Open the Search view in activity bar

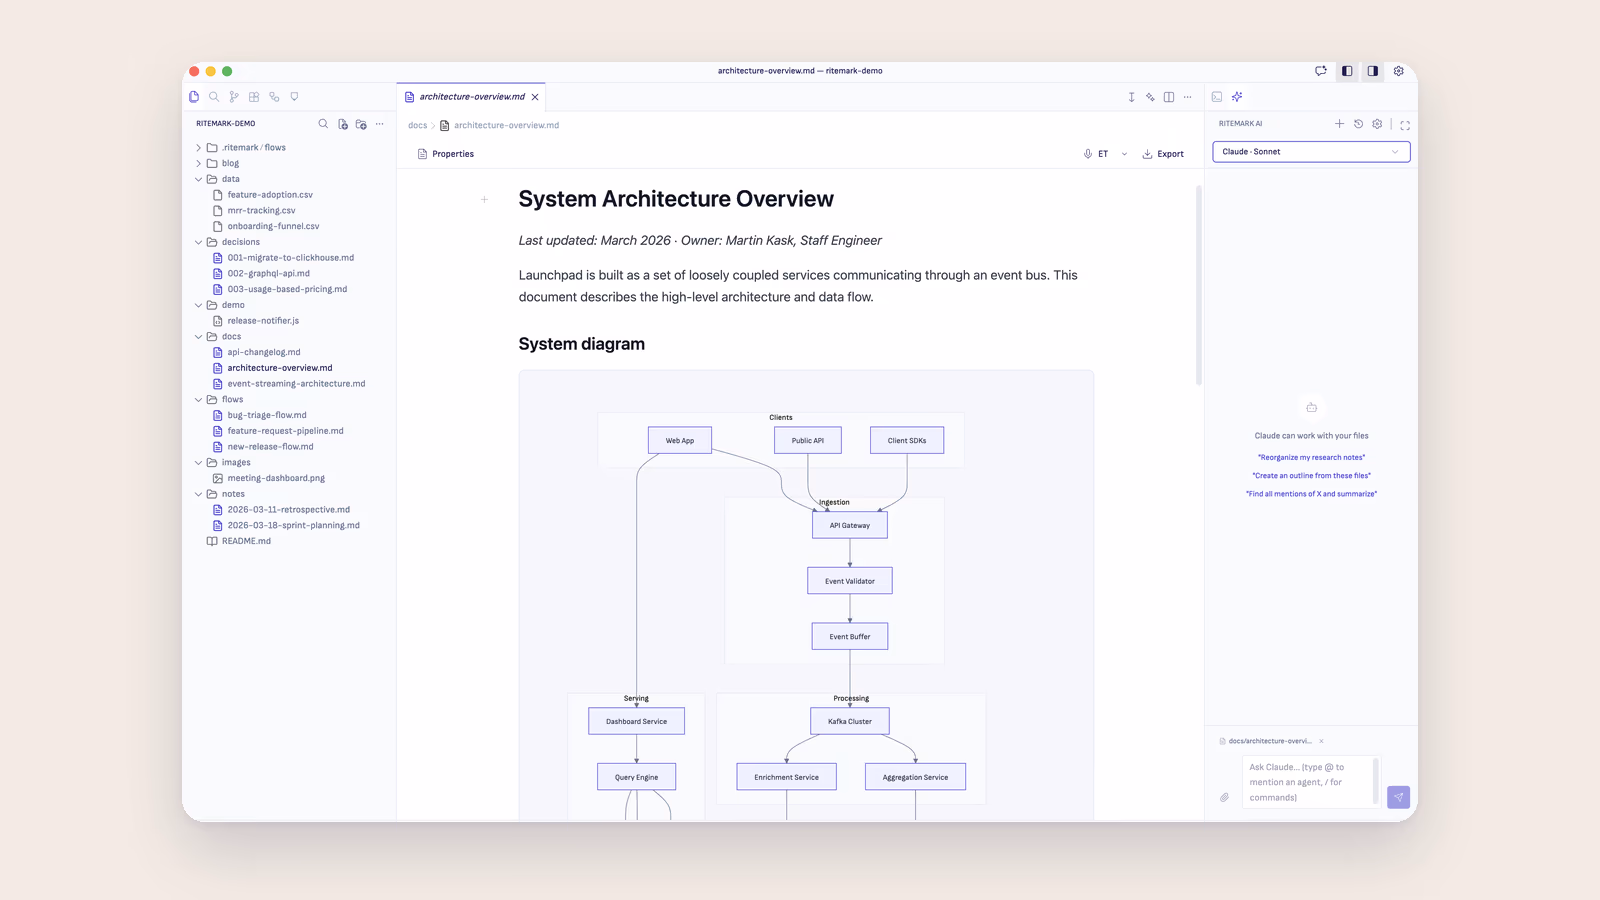coord(214,97)
